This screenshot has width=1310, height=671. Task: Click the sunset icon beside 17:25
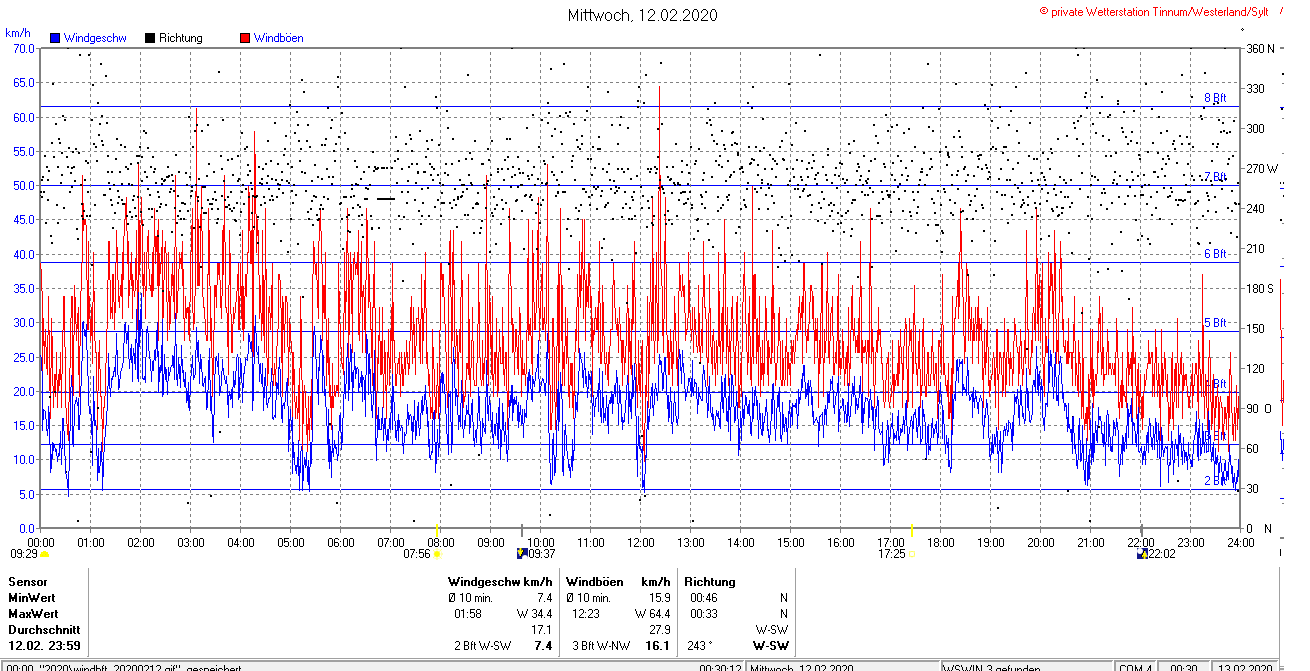(912, 553)
